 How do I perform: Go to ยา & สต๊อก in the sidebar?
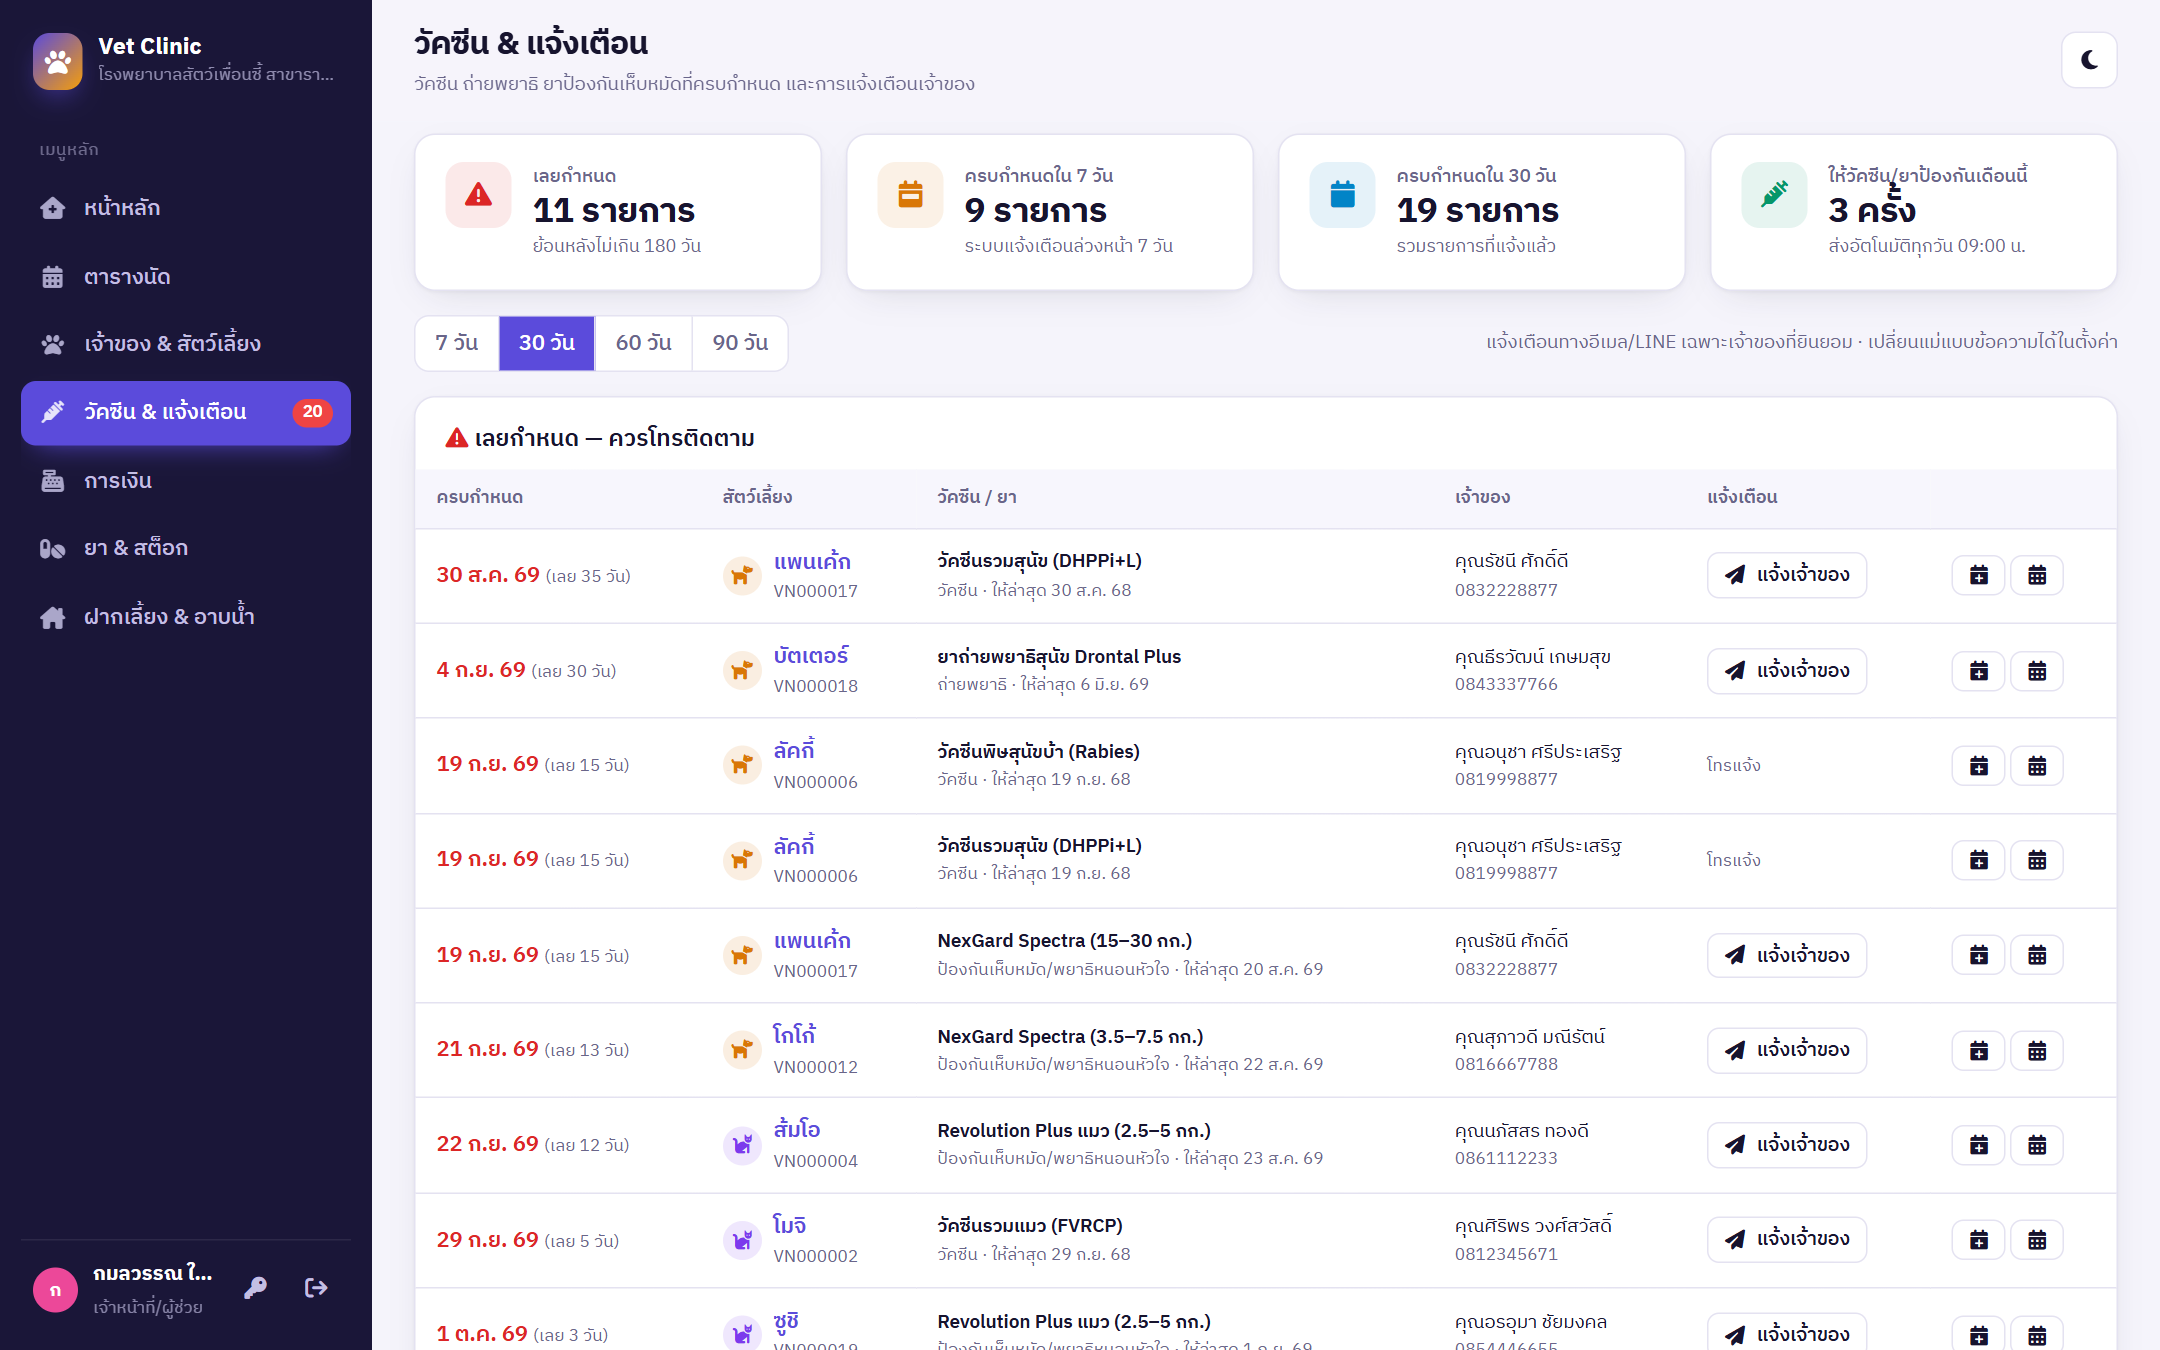pyautogui.click(x=186, y=548)
